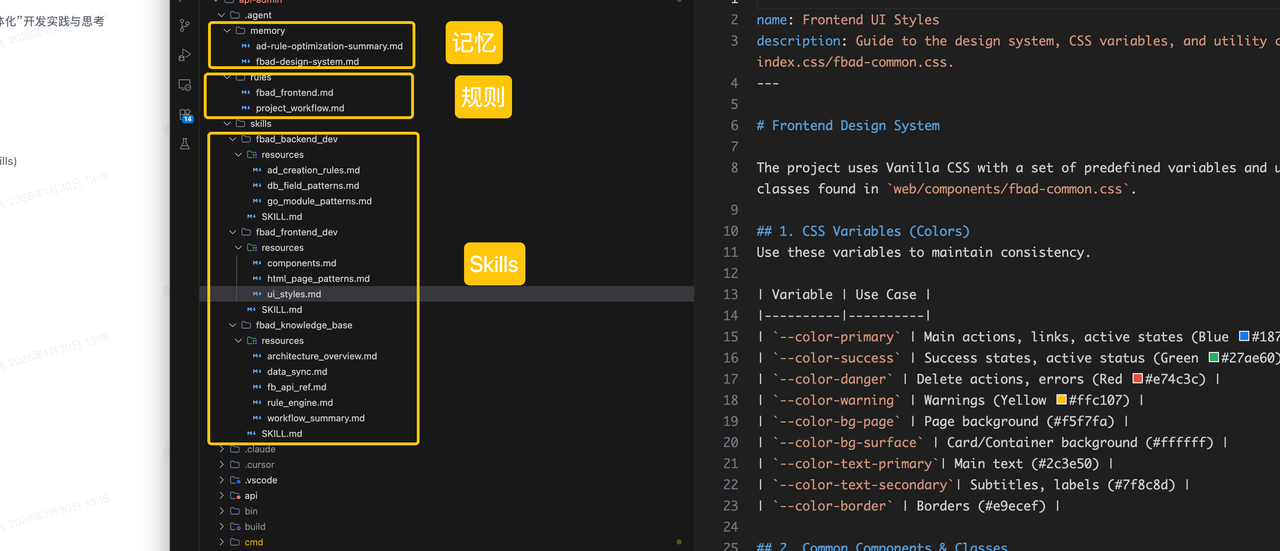
Task: Click the yellow #ffc107 color swatch
Action: [x=1061, y=400]
